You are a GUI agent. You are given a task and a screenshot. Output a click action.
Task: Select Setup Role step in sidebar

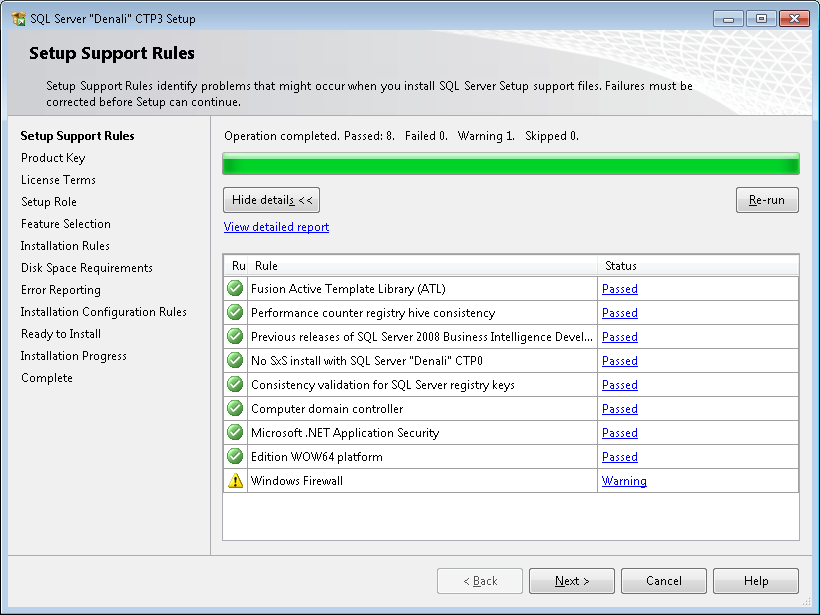(x=49, y=202)
